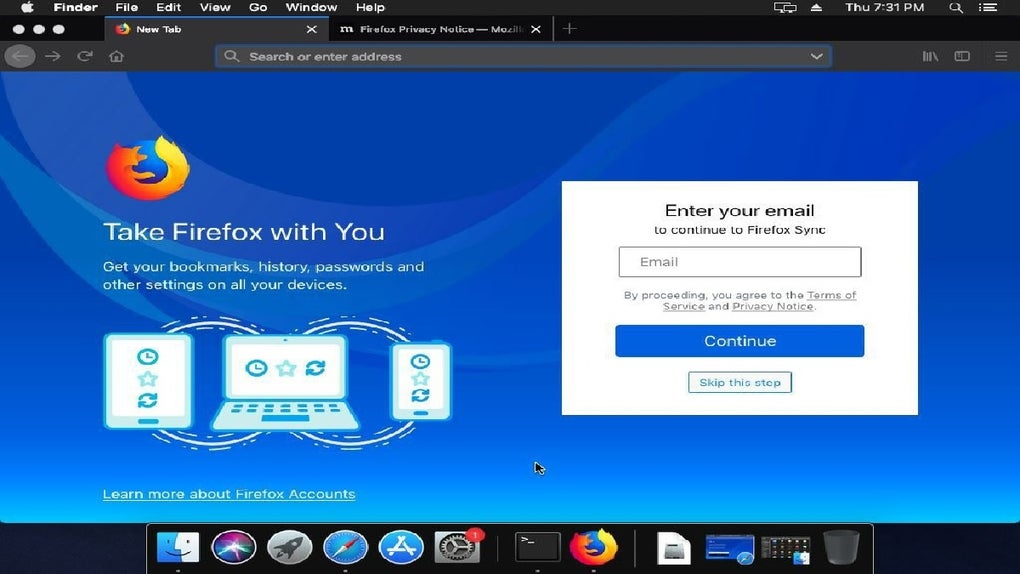Viewport: 1020px width, 574px height.
Task: Open Spotlight search in menu bar
Action: [956, 7]
